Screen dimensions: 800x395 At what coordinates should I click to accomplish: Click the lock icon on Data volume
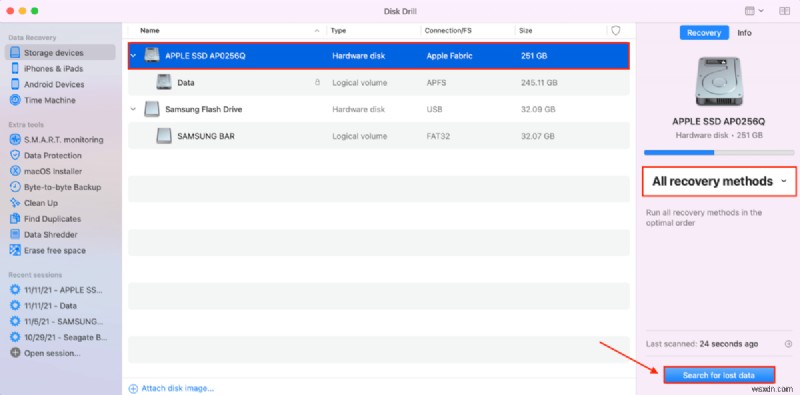317,82
